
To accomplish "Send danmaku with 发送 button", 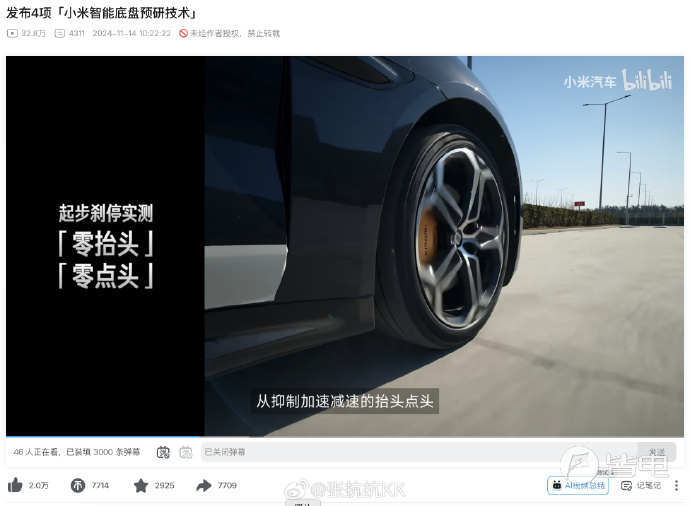I will tap(657, 452).
